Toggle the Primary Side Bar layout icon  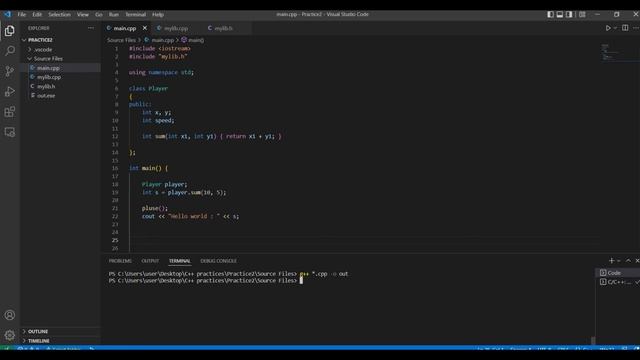click(550, 14)
